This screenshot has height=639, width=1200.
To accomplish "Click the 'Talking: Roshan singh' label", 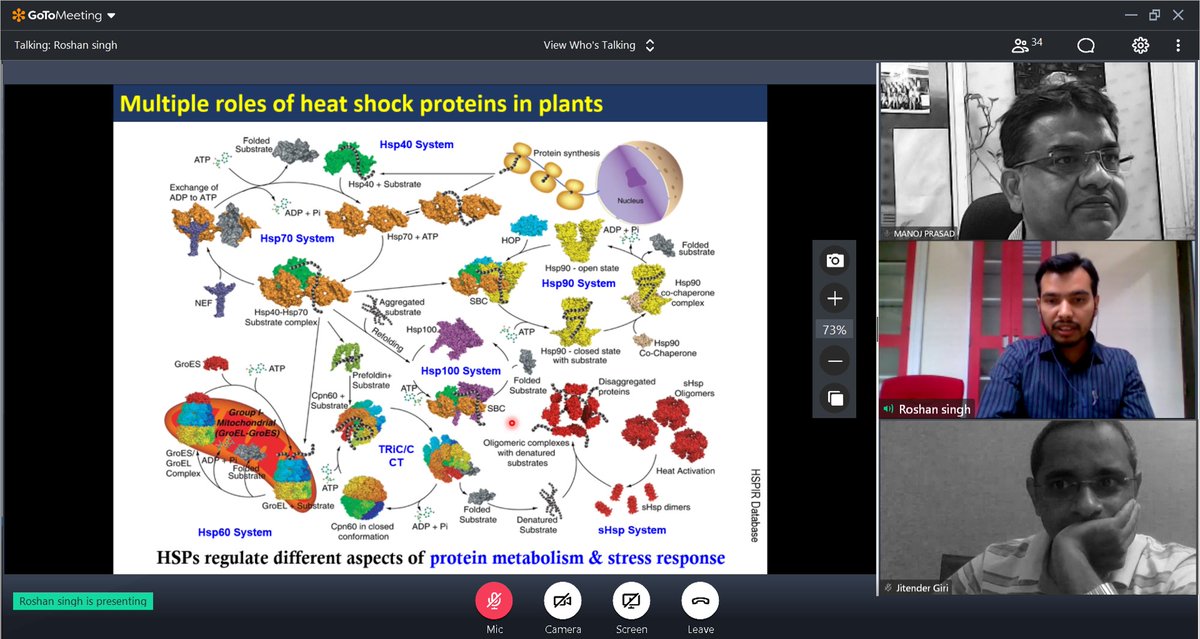I will point(67,45).
